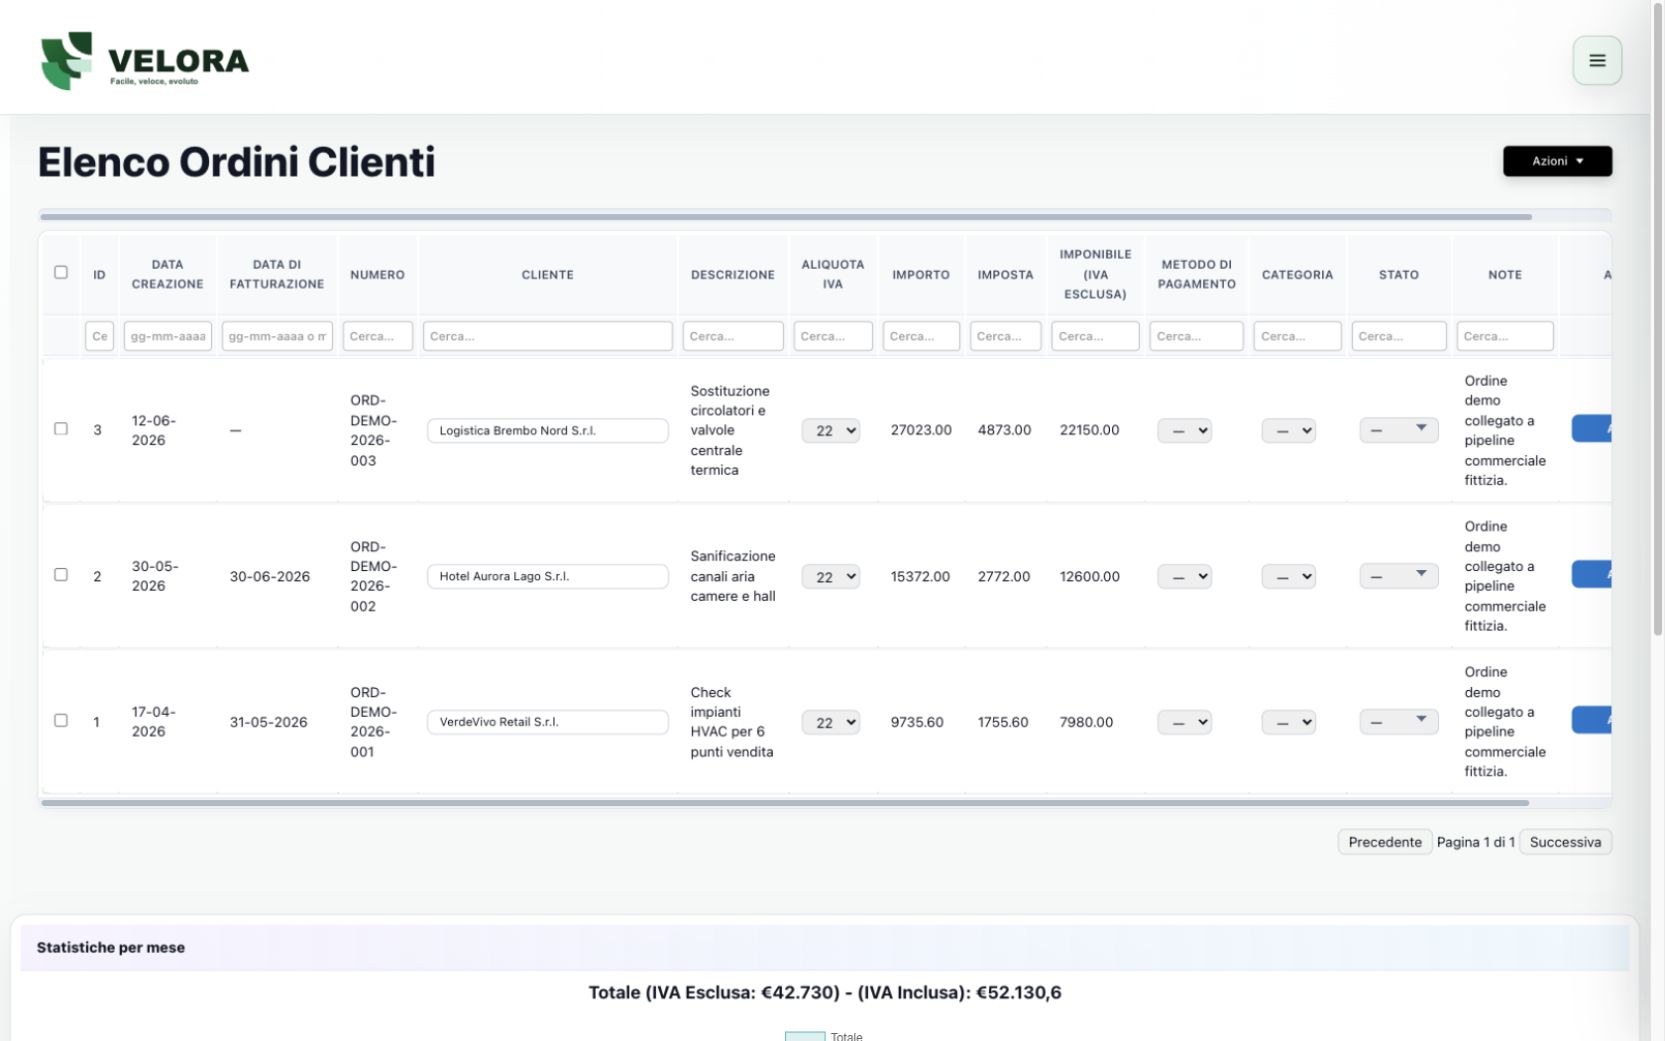The width and height of the screenshot is (1665, 1041).
Task: Open payment method dropdown for Logistica Brembo row
Action: tap(1185, 430)
